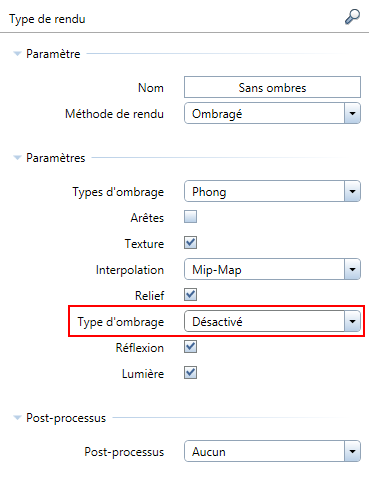Click the arrow button beside Ombragé
Image resolution: width=369 pixels, height=485 pixels.
tap(352, 113)
